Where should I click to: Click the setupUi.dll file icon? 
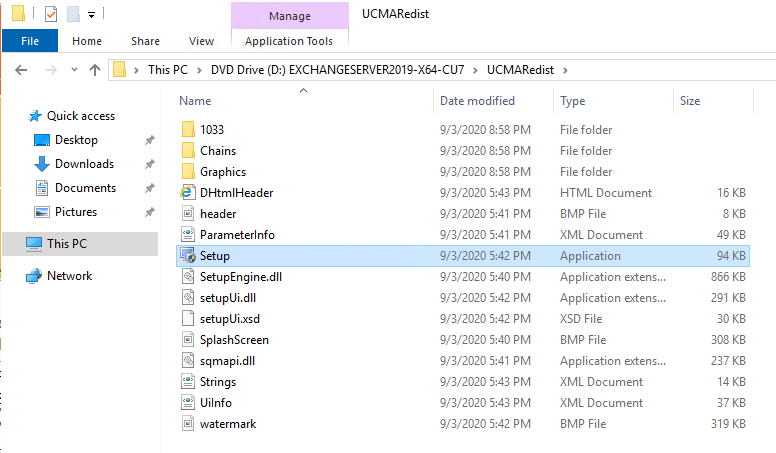[188, 298]
